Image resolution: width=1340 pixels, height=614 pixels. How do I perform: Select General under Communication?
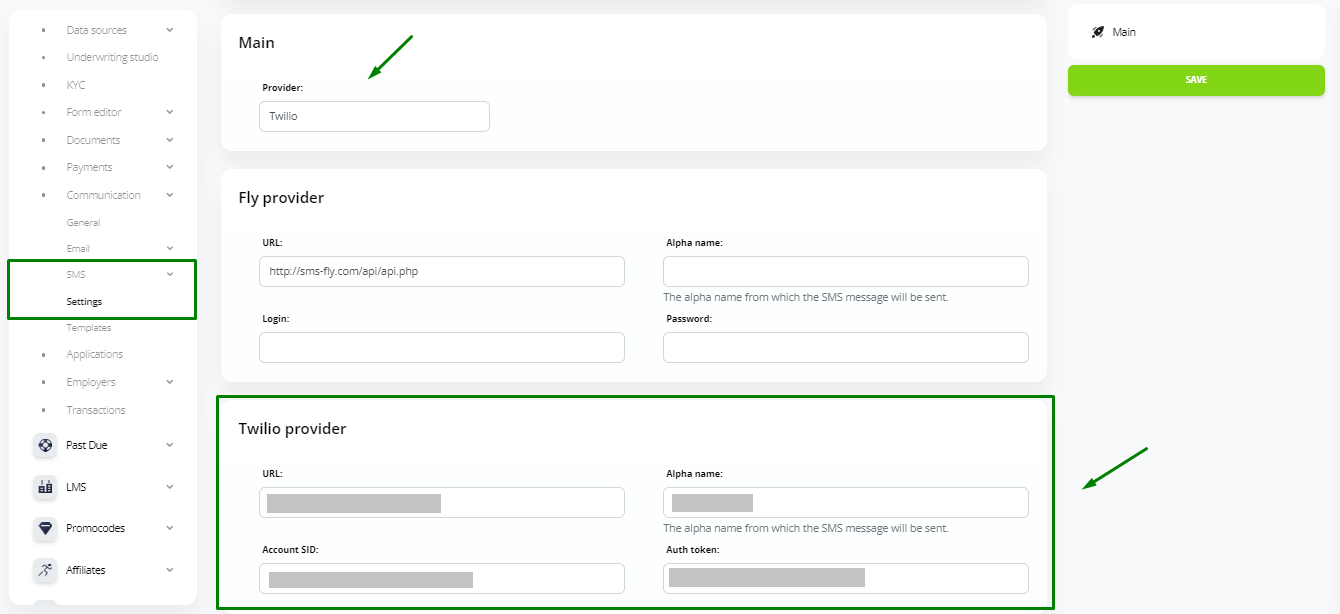83,223
